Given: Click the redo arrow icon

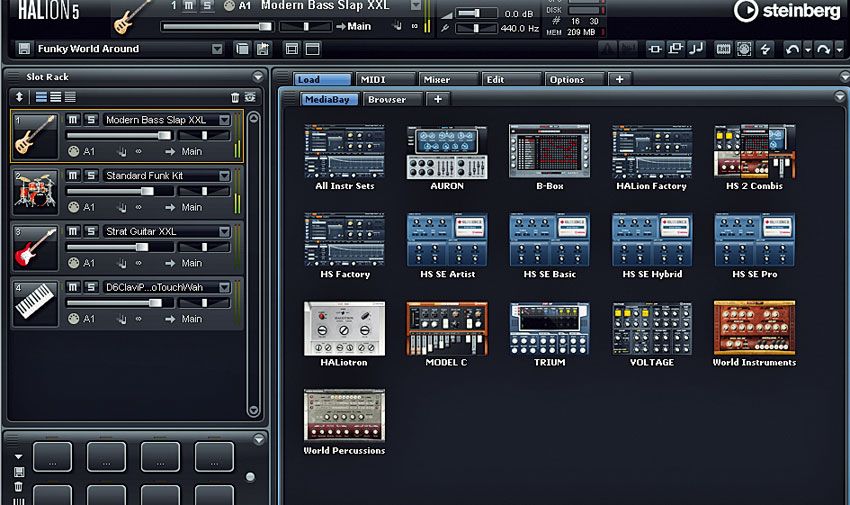Looking at the screenshot, I should [x=823, y=49].
